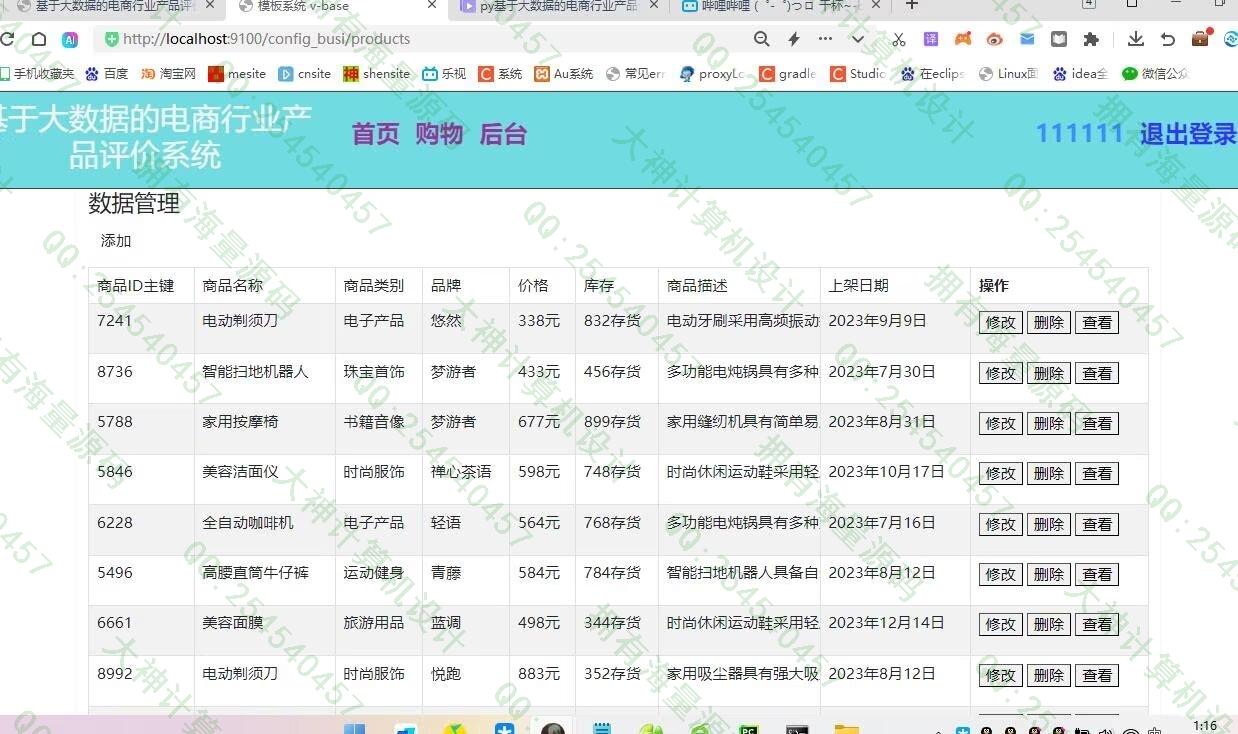Click 修改 for product 7241

point(1000,322)
